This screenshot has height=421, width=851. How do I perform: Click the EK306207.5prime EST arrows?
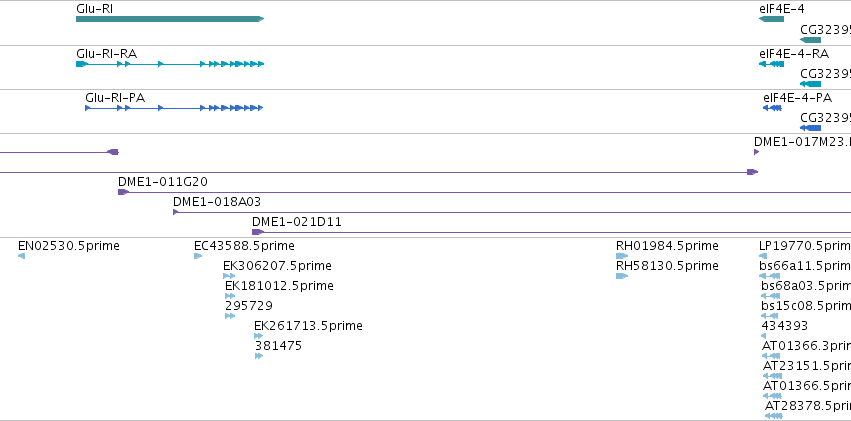229,276
